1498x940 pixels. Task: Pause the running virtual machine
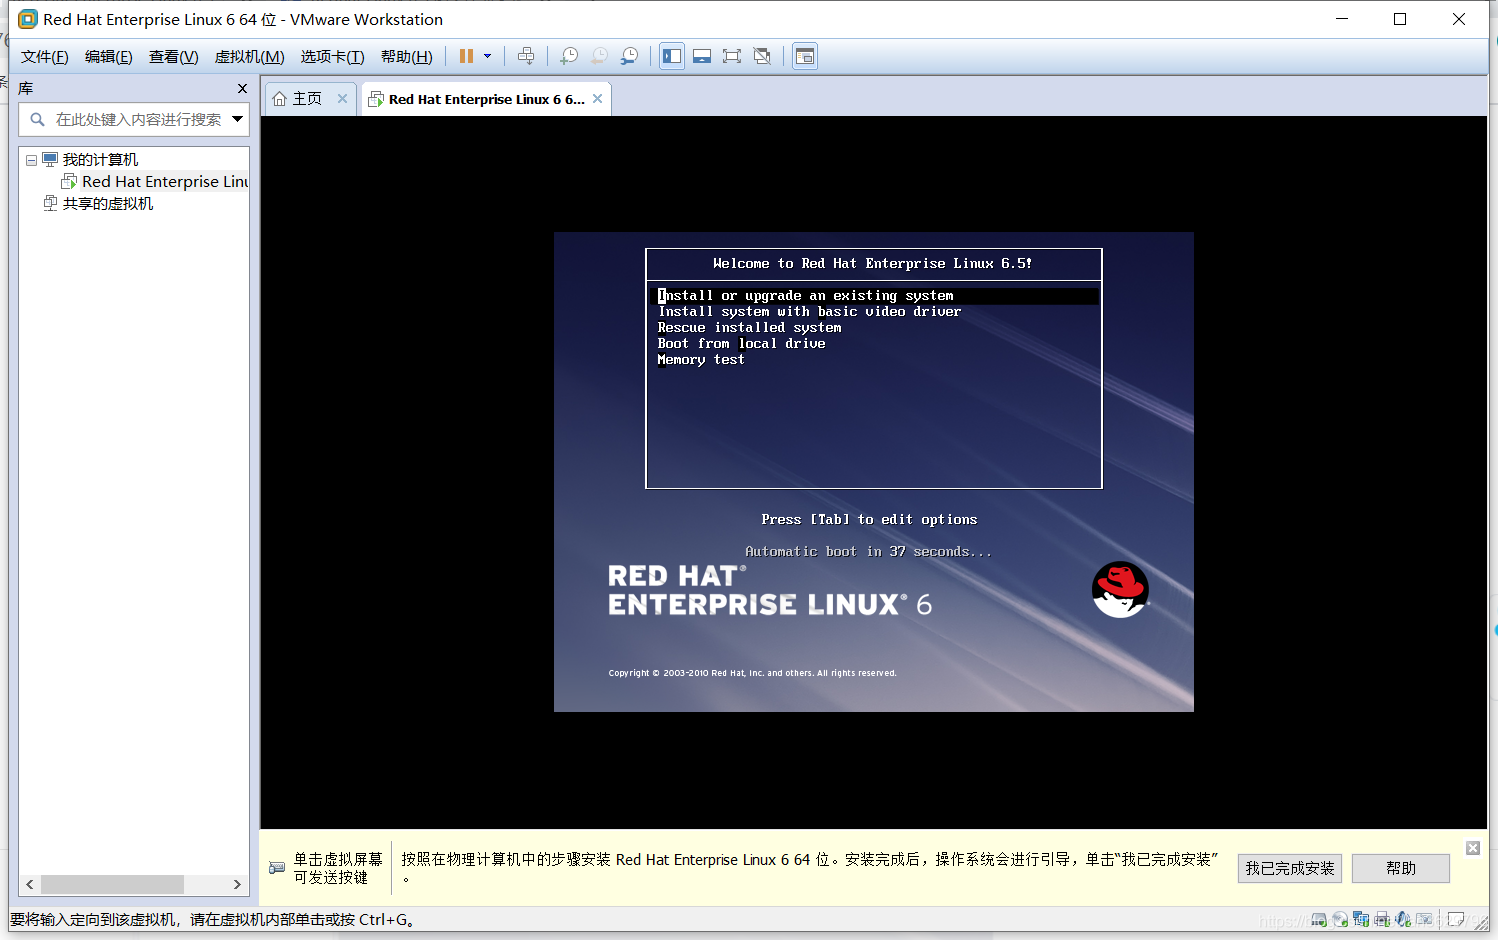click(466, 56)
